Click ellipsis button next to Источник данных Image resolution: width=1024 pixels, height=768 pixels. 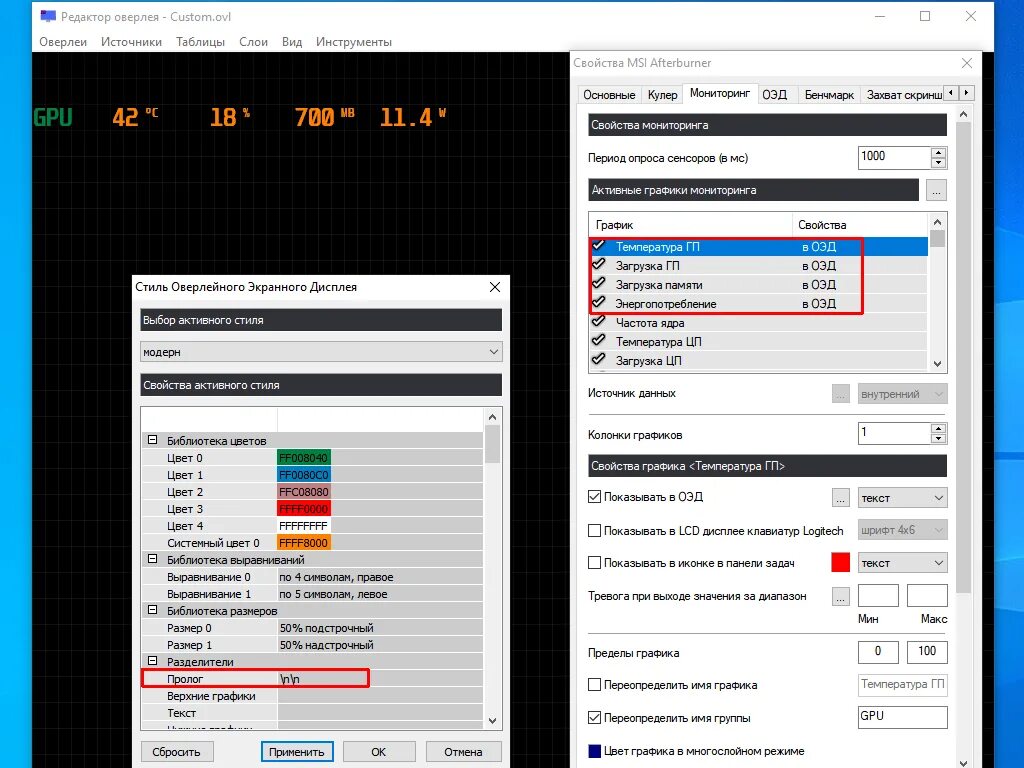pyautogui.click(x=840, y=394)
